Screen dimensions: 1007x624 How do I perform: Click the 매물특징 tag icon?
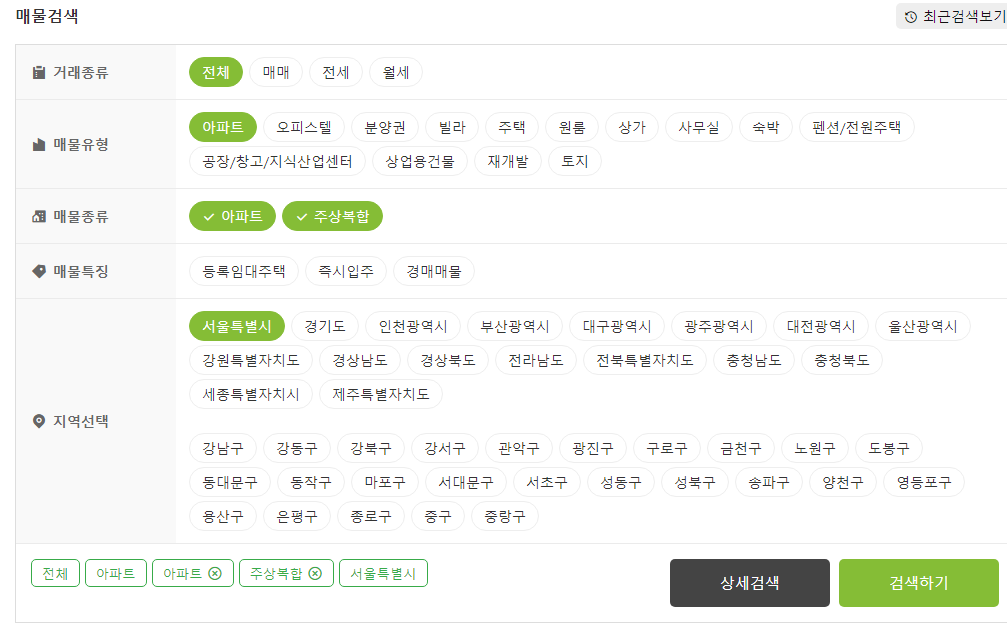coord(39,272)
